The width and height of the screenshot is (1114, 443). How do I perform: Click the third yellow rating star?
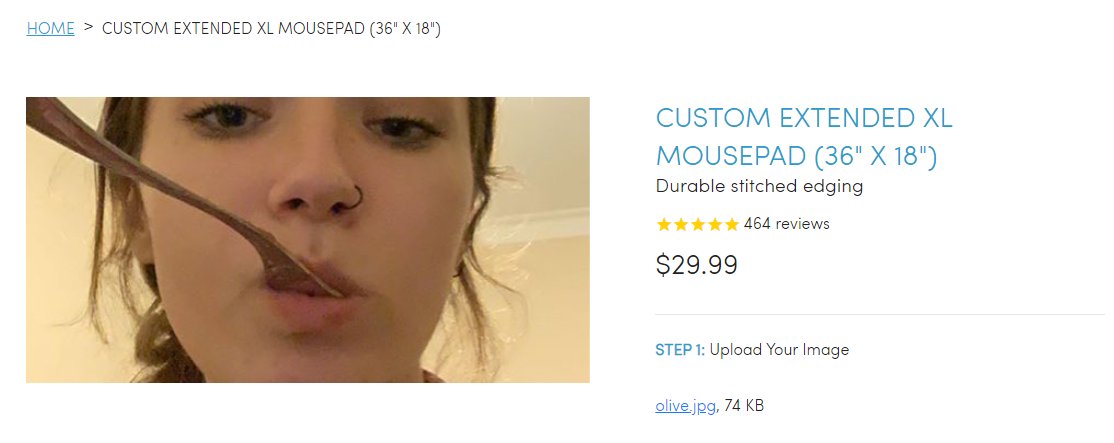coord(698,224)
